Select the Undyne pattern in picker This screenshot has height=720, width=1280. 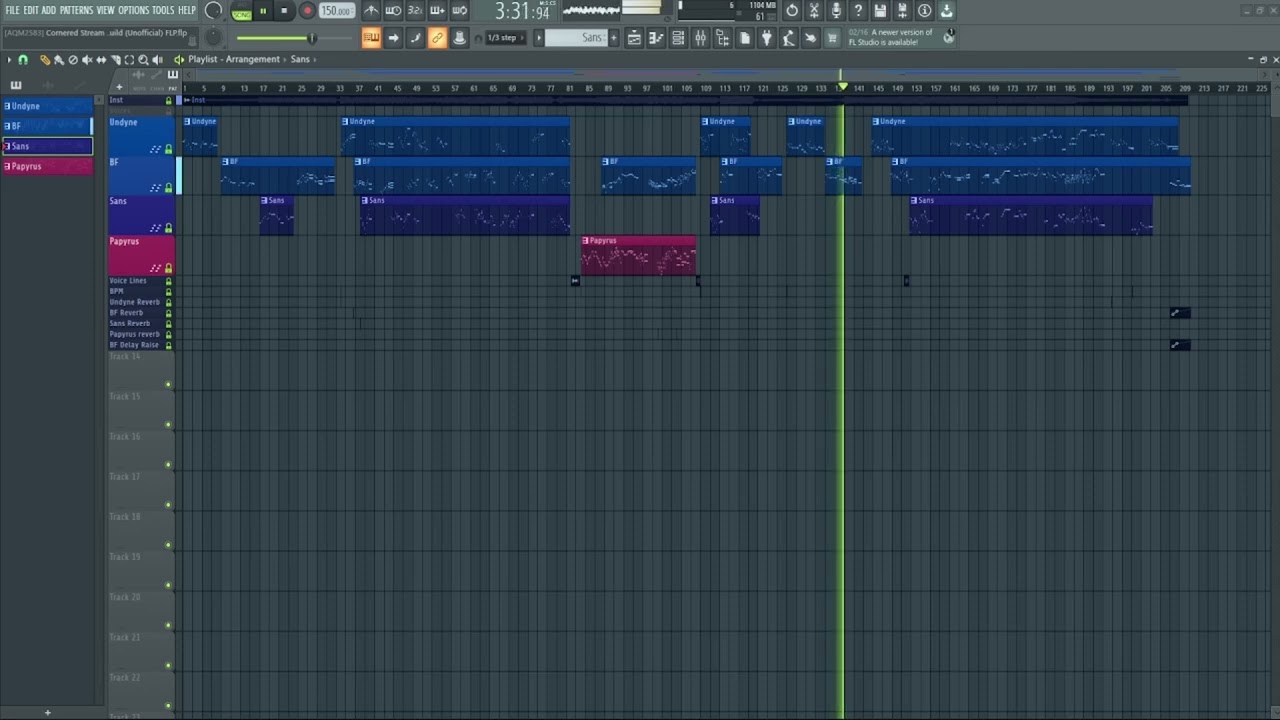click(x=47, y=106)
